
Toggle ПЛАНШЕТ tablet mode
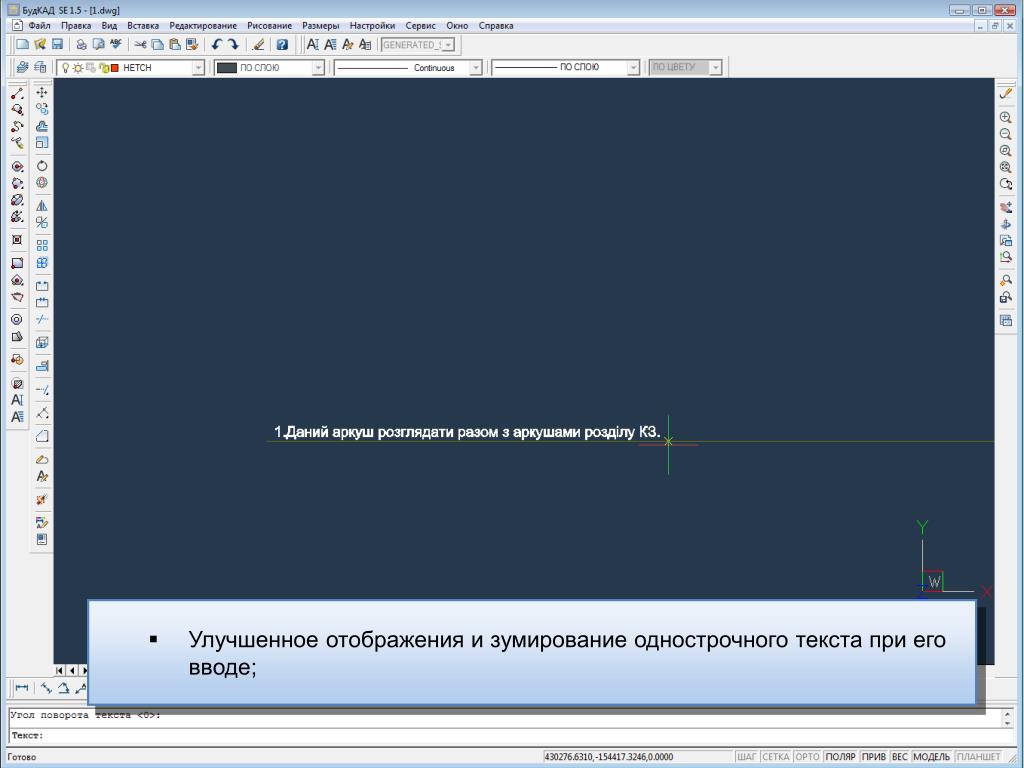978,756
